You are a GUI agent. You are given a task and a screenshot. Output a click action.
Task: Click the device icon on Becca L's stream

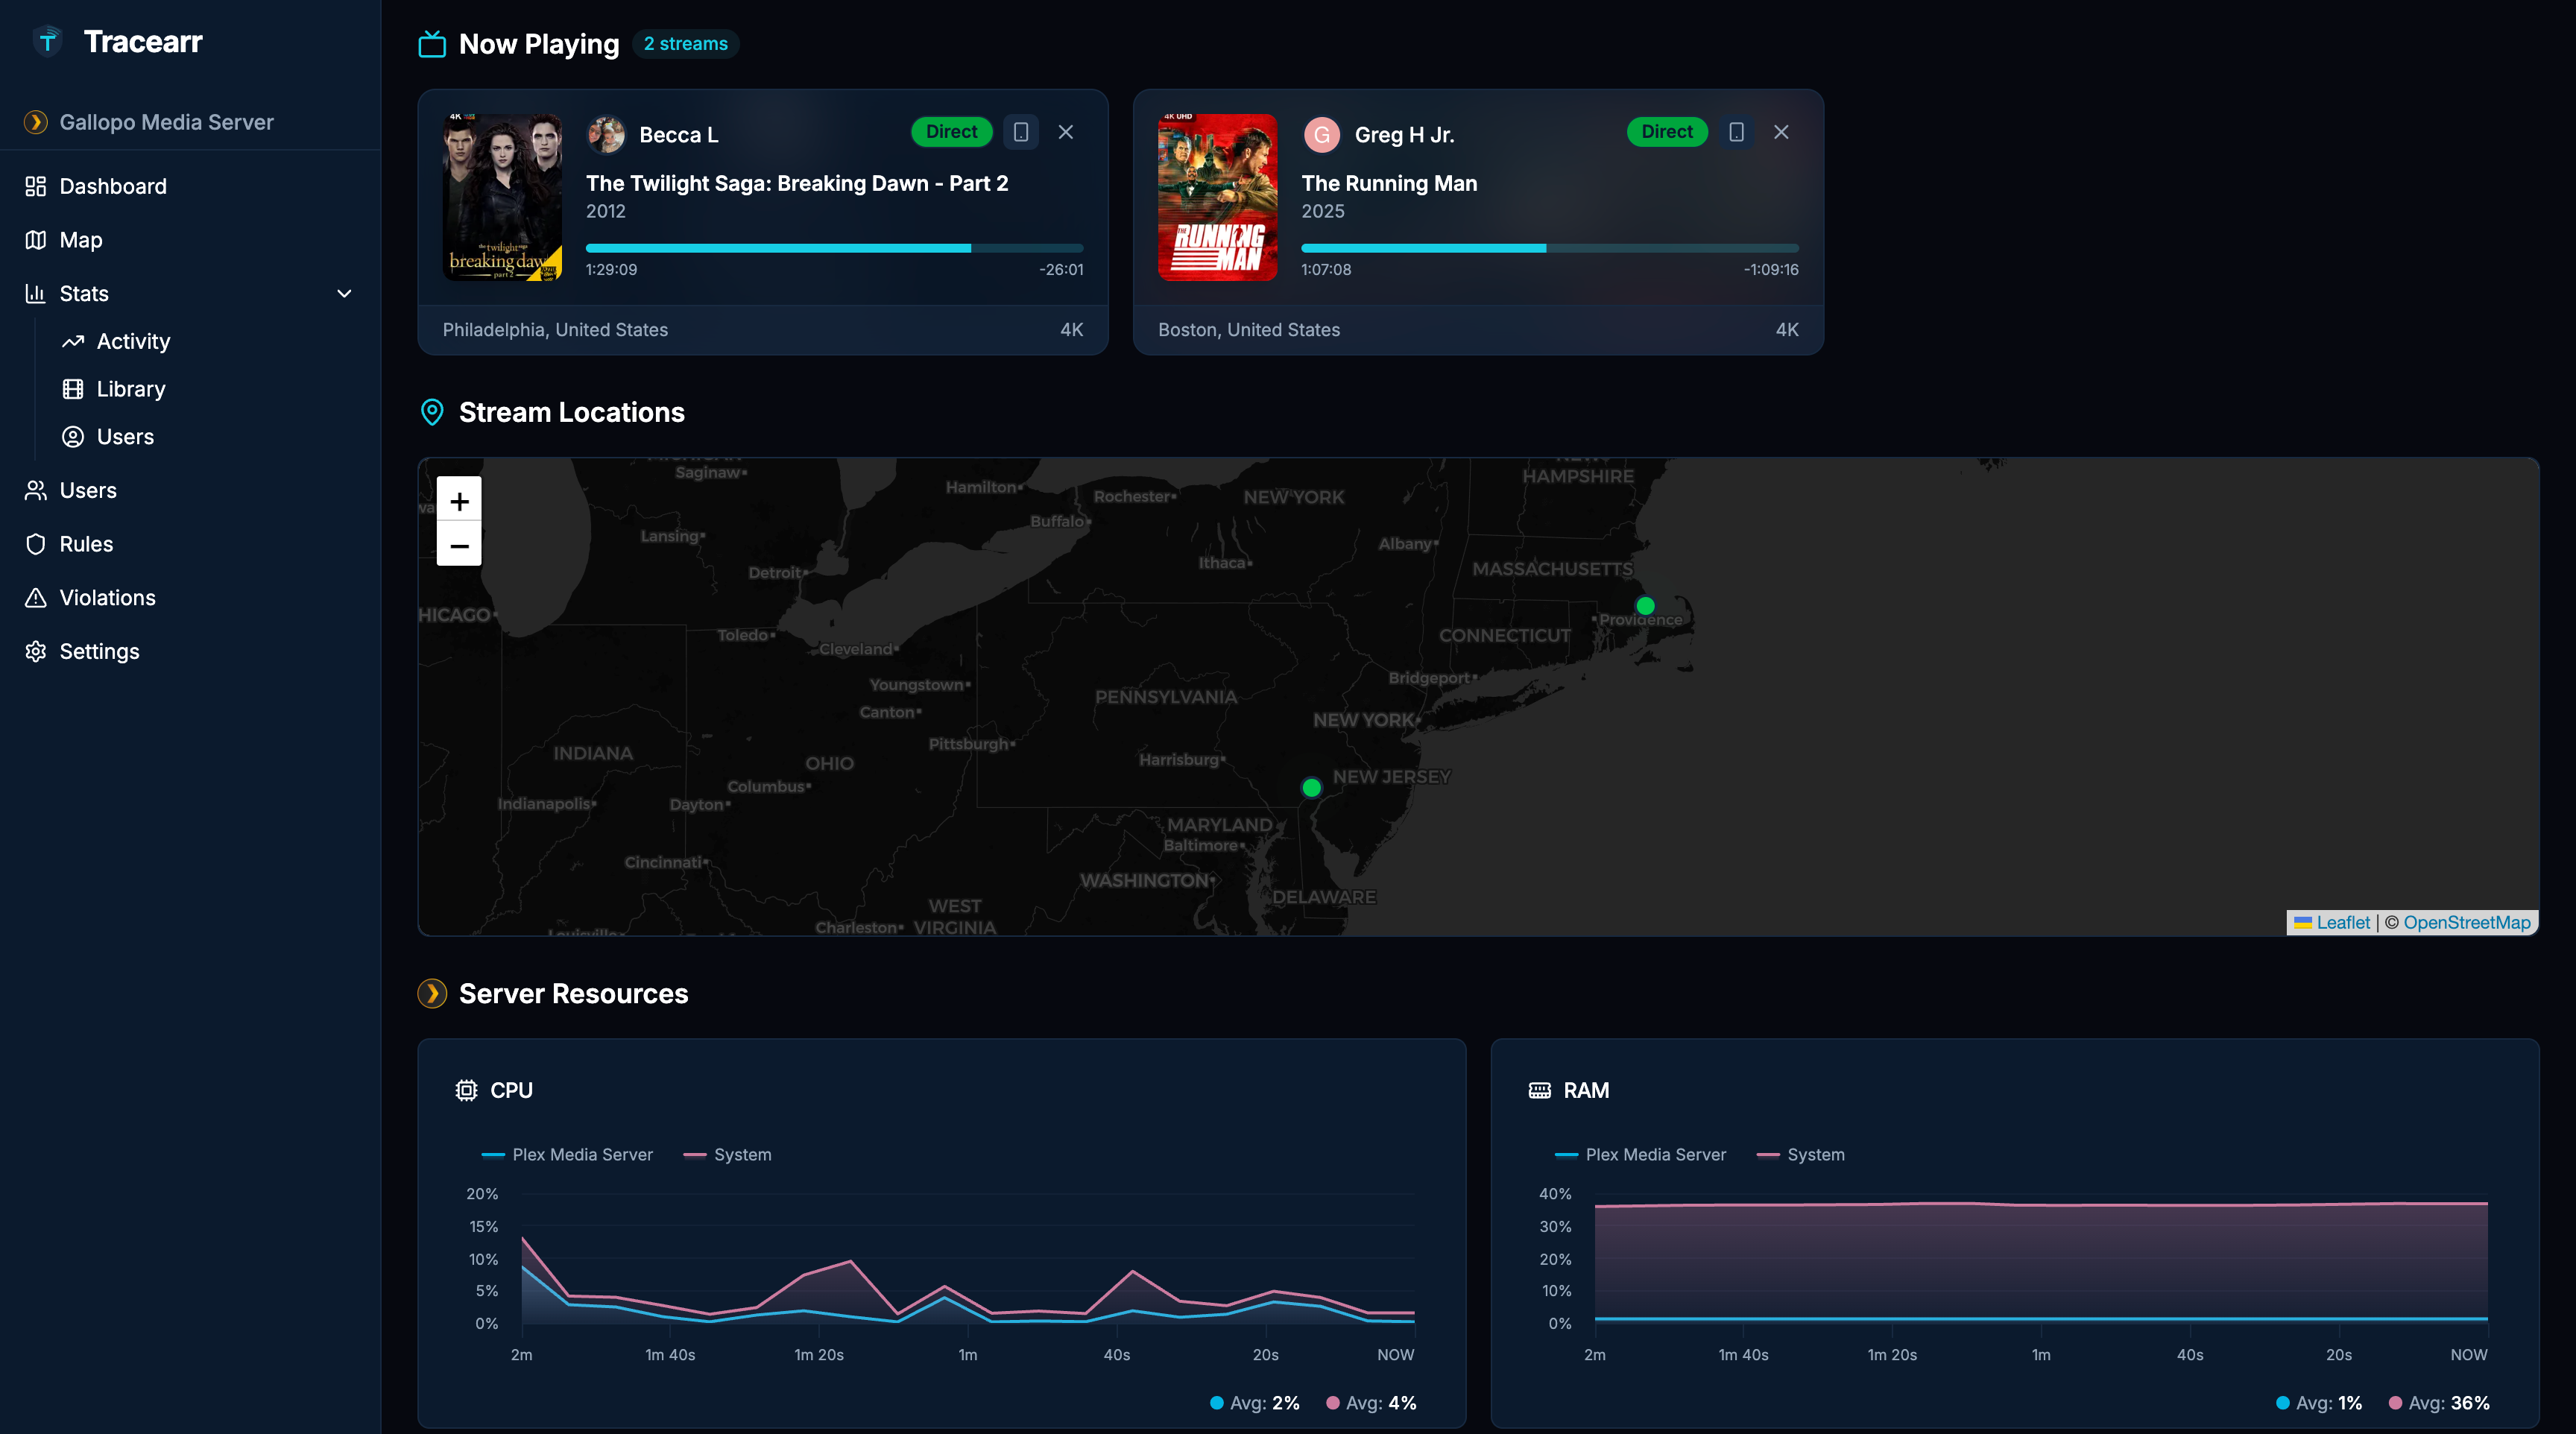1020,131
